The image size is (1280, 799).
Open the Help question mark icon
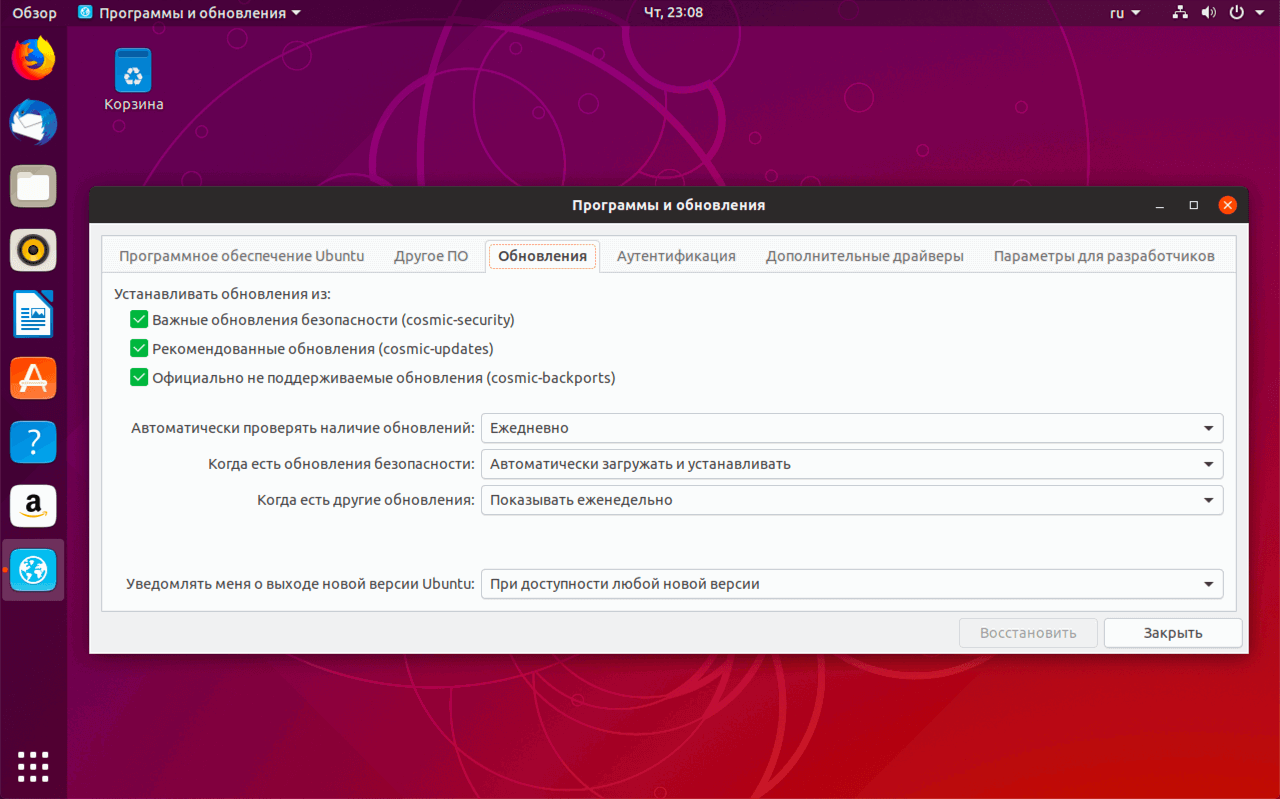click(33, 442)
